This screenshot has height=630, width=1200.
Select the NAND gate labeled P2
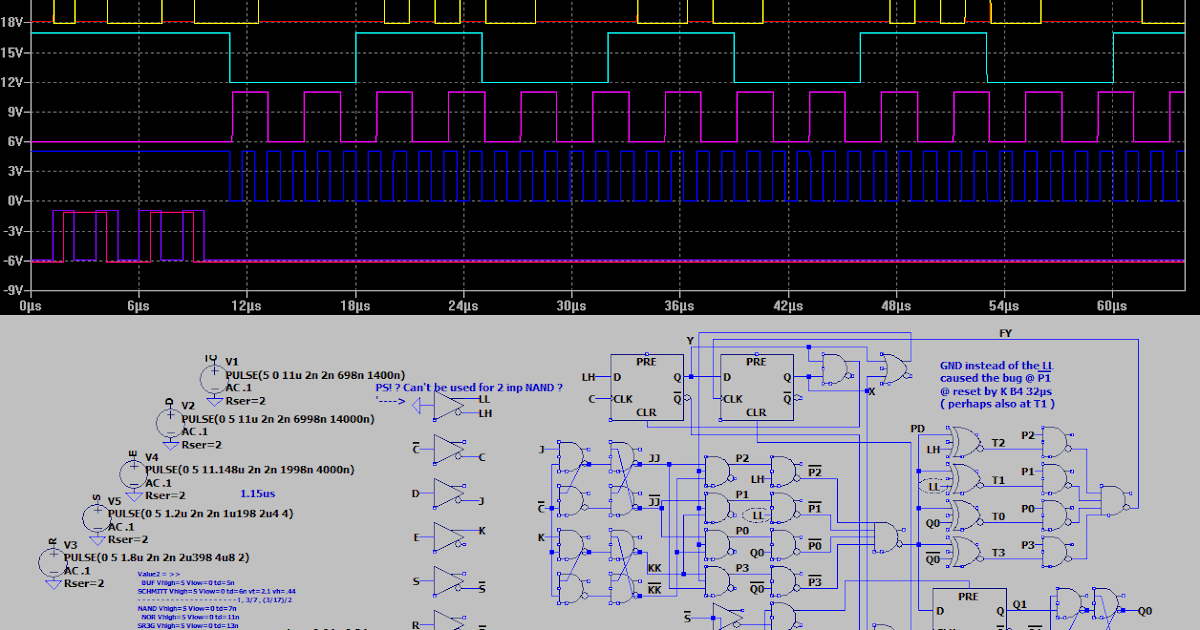[717, 472]
